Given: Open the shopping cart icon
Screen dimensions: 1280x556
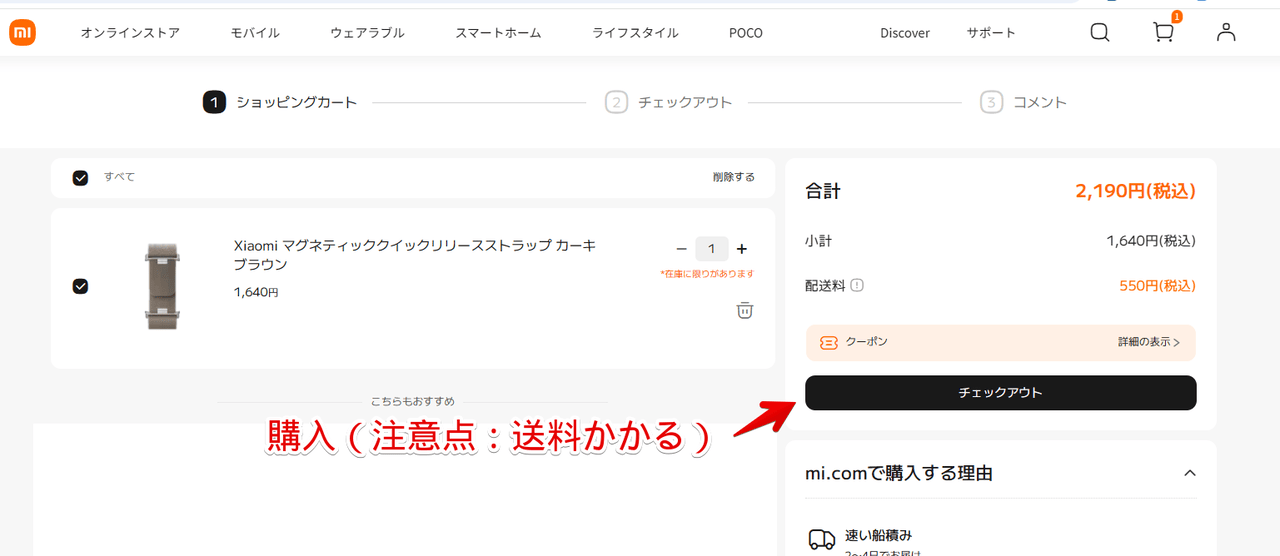Looking at the screenshot, I should click(1163, 32).
